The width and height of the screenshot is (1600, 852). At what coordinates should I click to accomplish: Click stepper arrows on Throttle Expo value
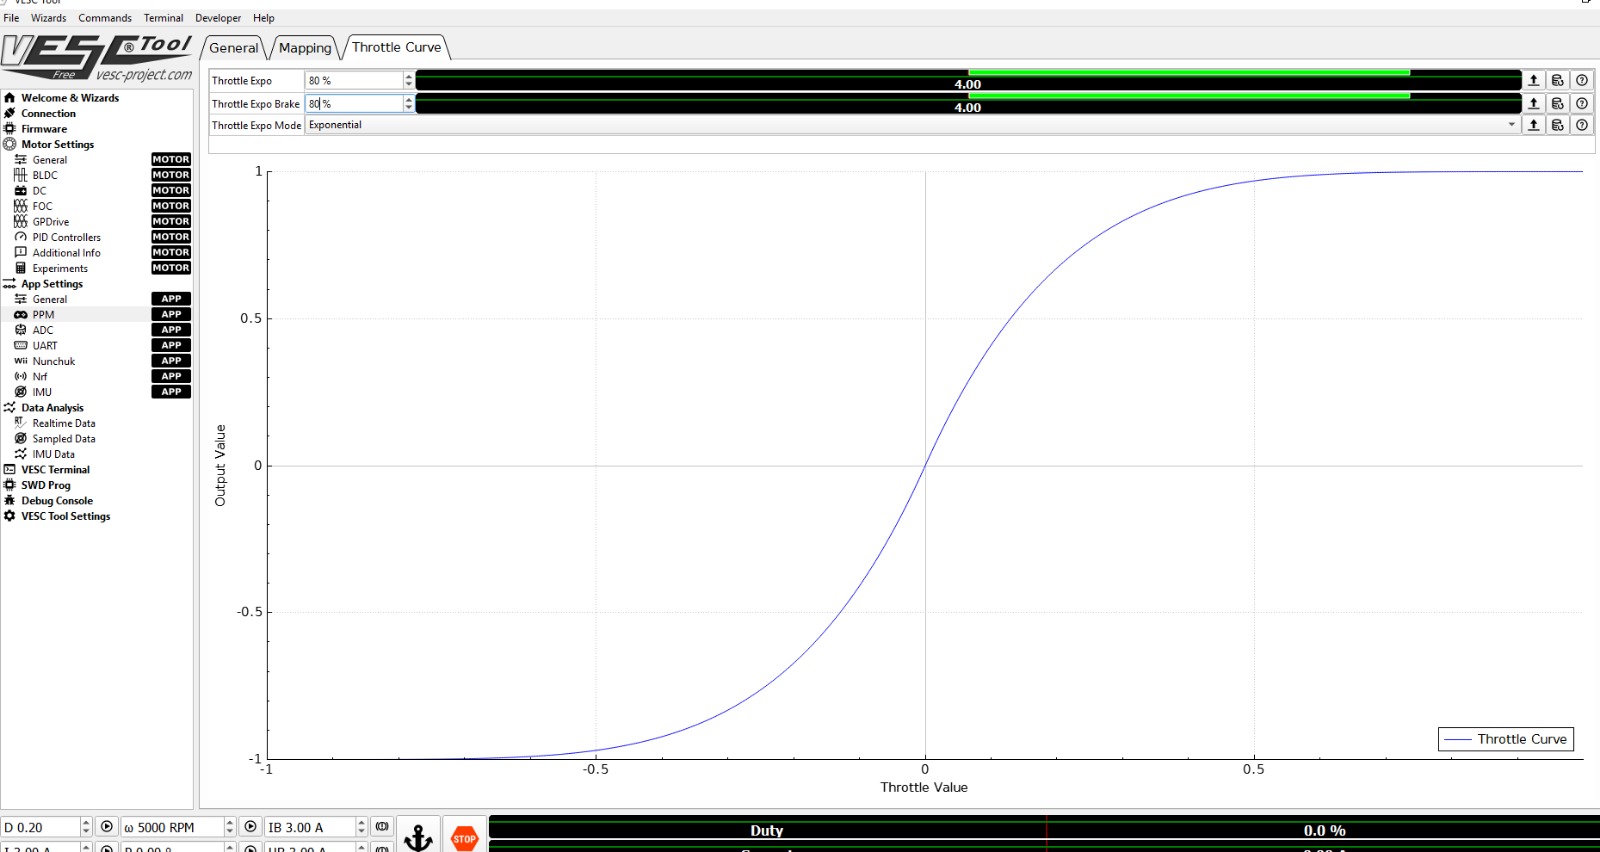point(408,80)
